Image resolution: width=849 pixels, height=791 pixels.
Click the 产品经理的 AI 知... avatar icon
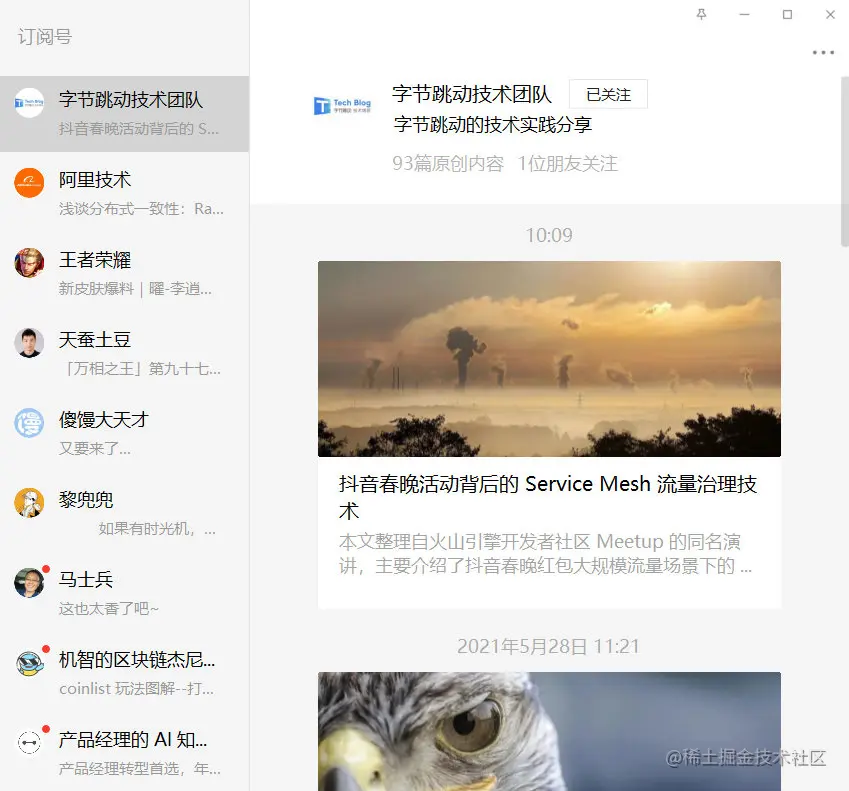pyautogui.click(x=29, y=742)
